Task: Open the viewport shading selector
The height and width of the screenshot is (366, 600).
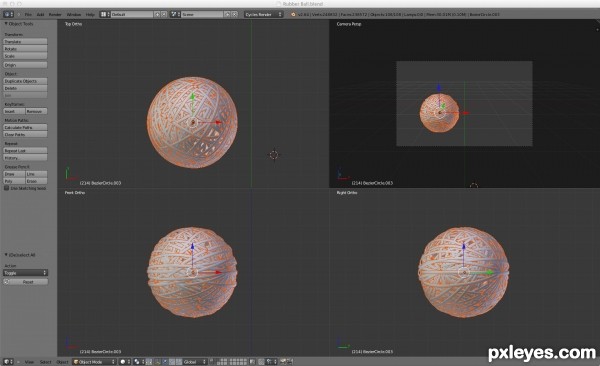Action: tap(125, 362)
